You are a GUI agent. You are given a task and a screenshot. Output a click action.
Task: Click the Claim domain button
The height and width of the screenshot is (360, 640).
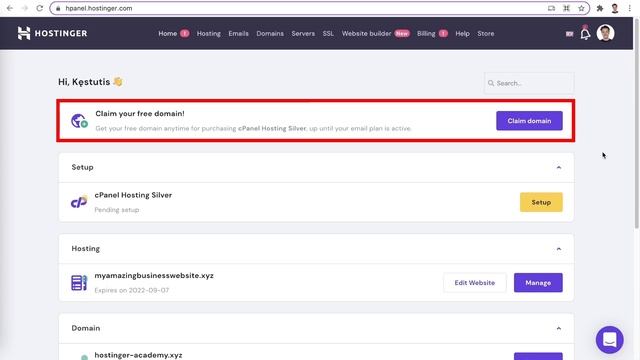(529, 121)
